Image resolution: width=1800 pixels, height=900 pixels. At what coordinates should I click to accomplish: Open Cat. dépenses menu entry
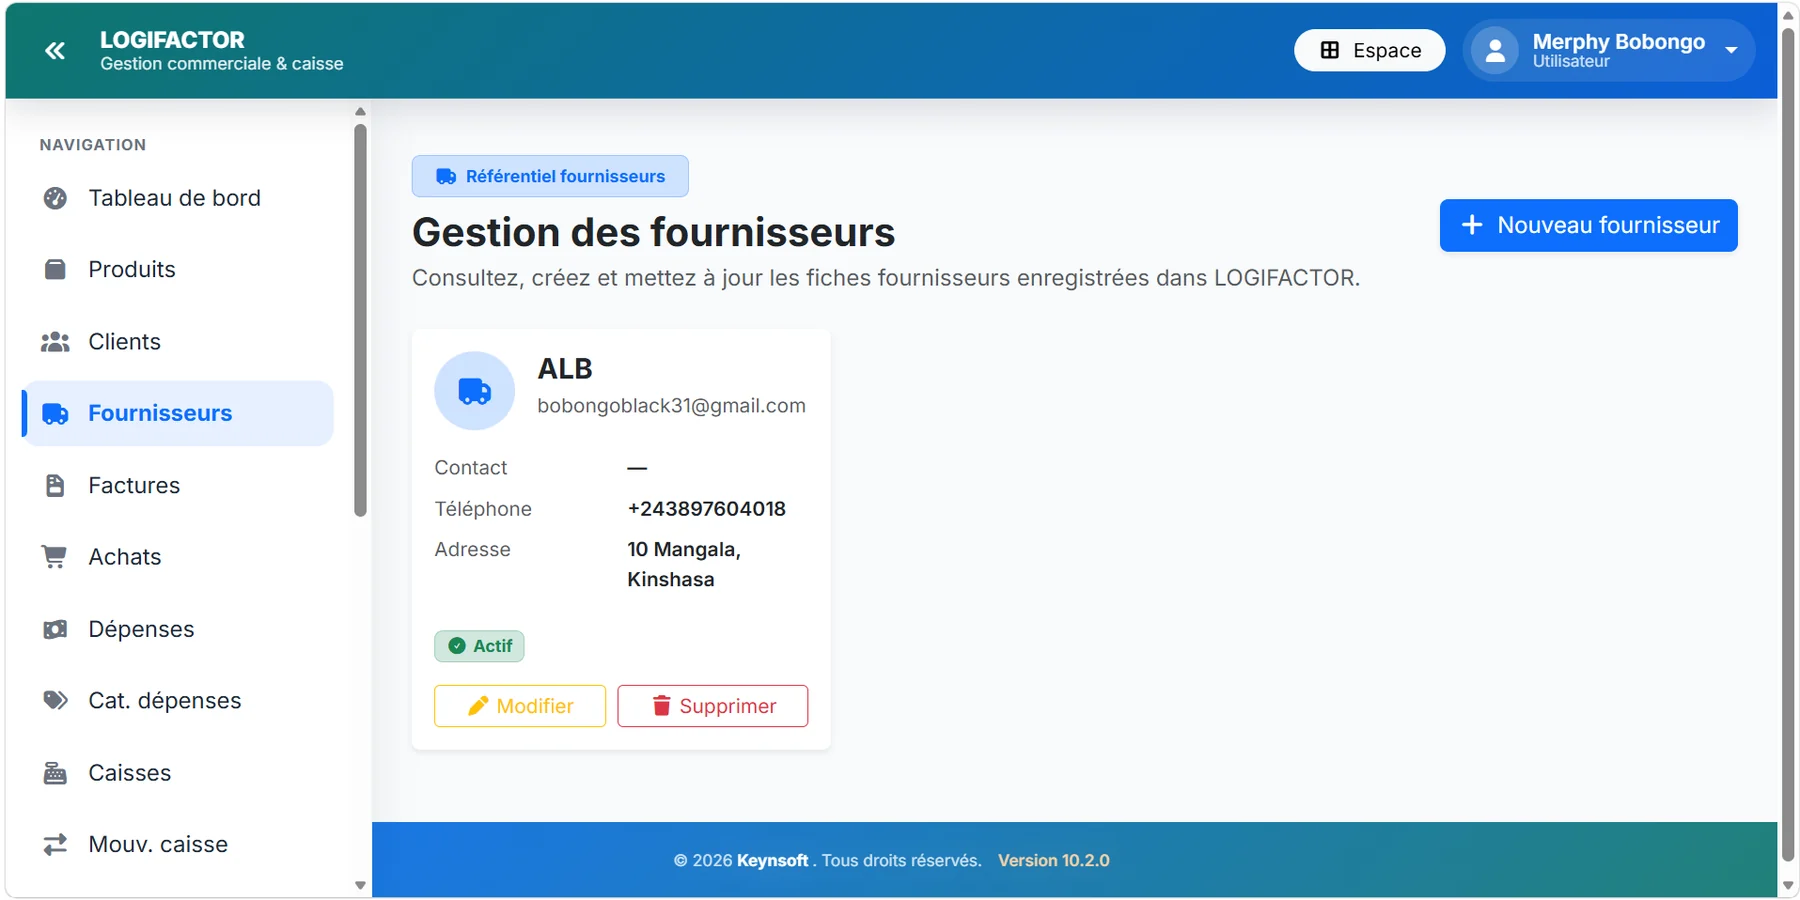click(178, 700)
